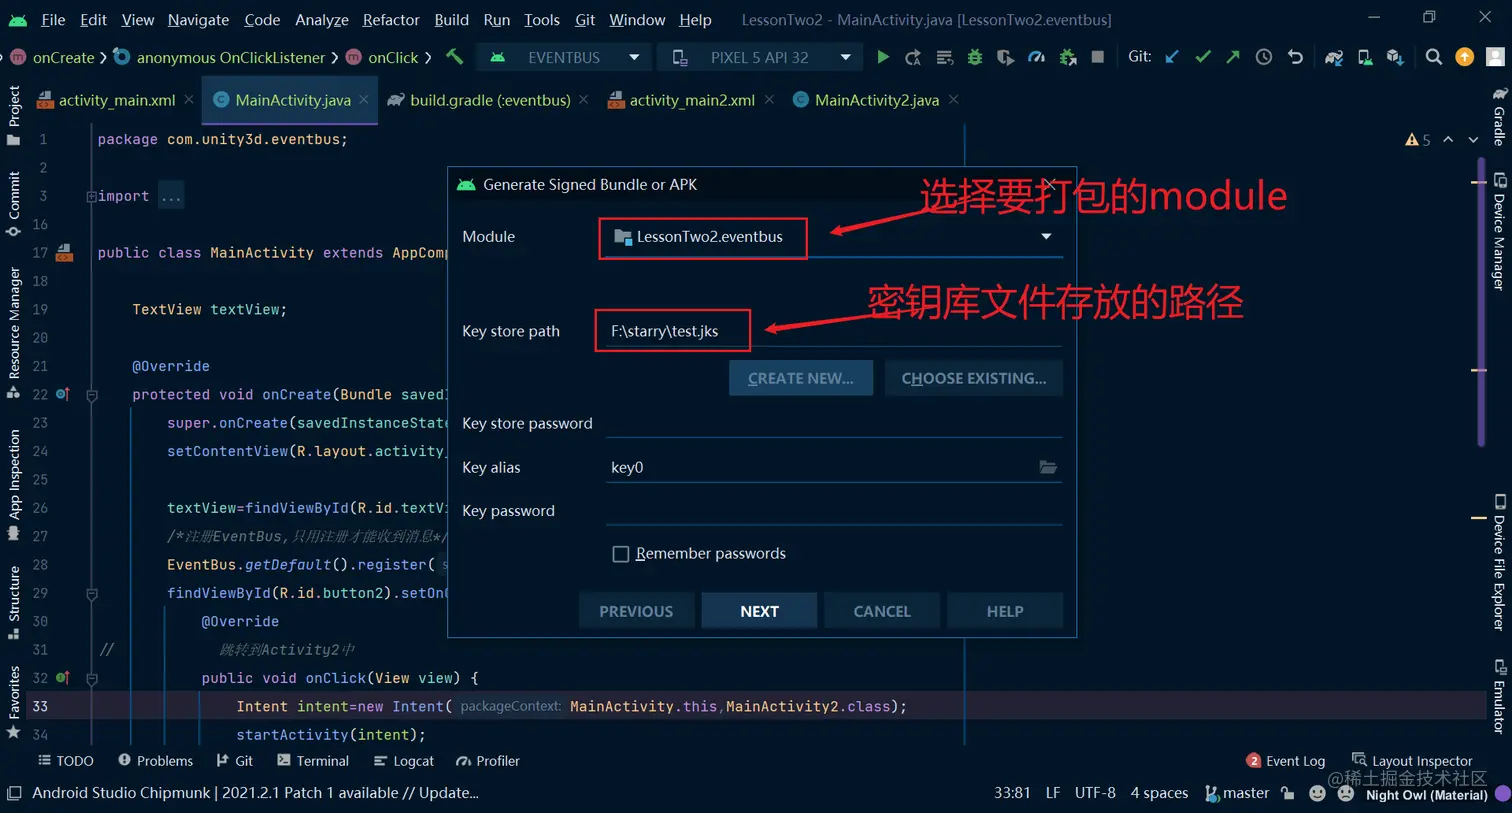Toggle Remember passwords checkbox

click(621, 554)
